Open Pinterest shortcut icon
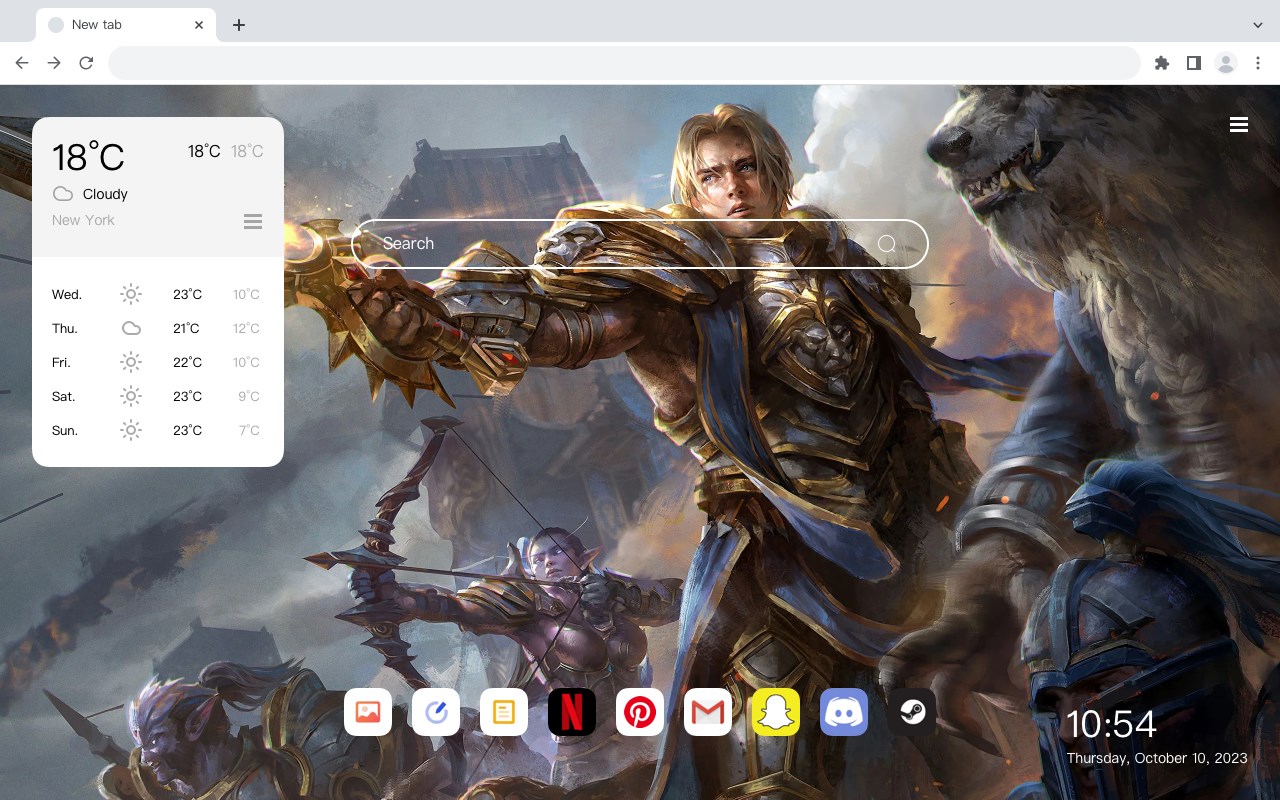1280x800 pixels. tap(640, 712)
